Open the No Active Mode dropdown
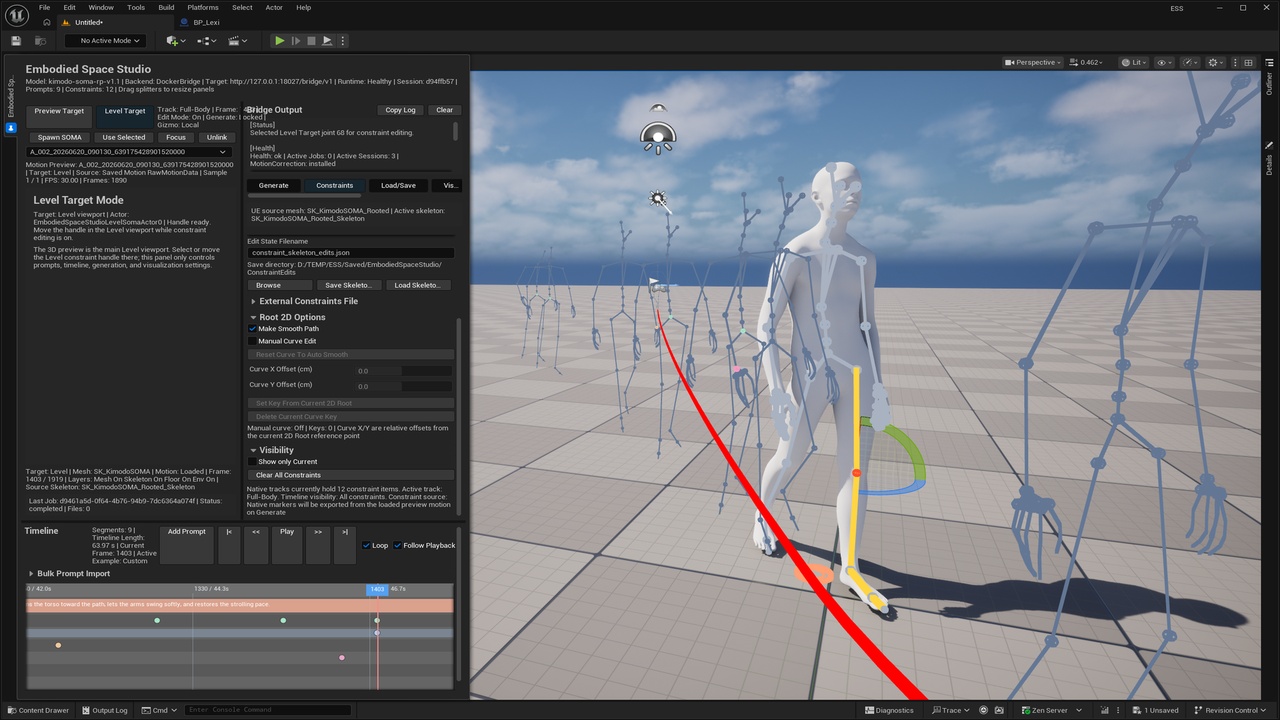 pyautogui.click(x=106, y=41)
